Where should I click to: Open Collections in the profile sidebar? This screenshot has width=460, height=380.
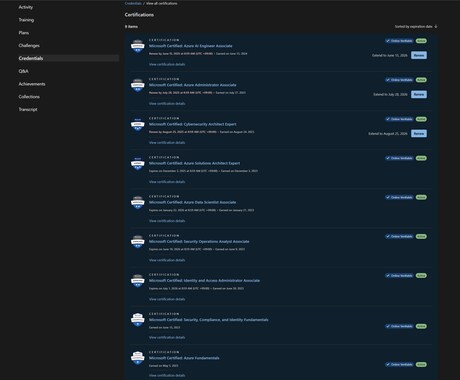click(x=29, y=97)
